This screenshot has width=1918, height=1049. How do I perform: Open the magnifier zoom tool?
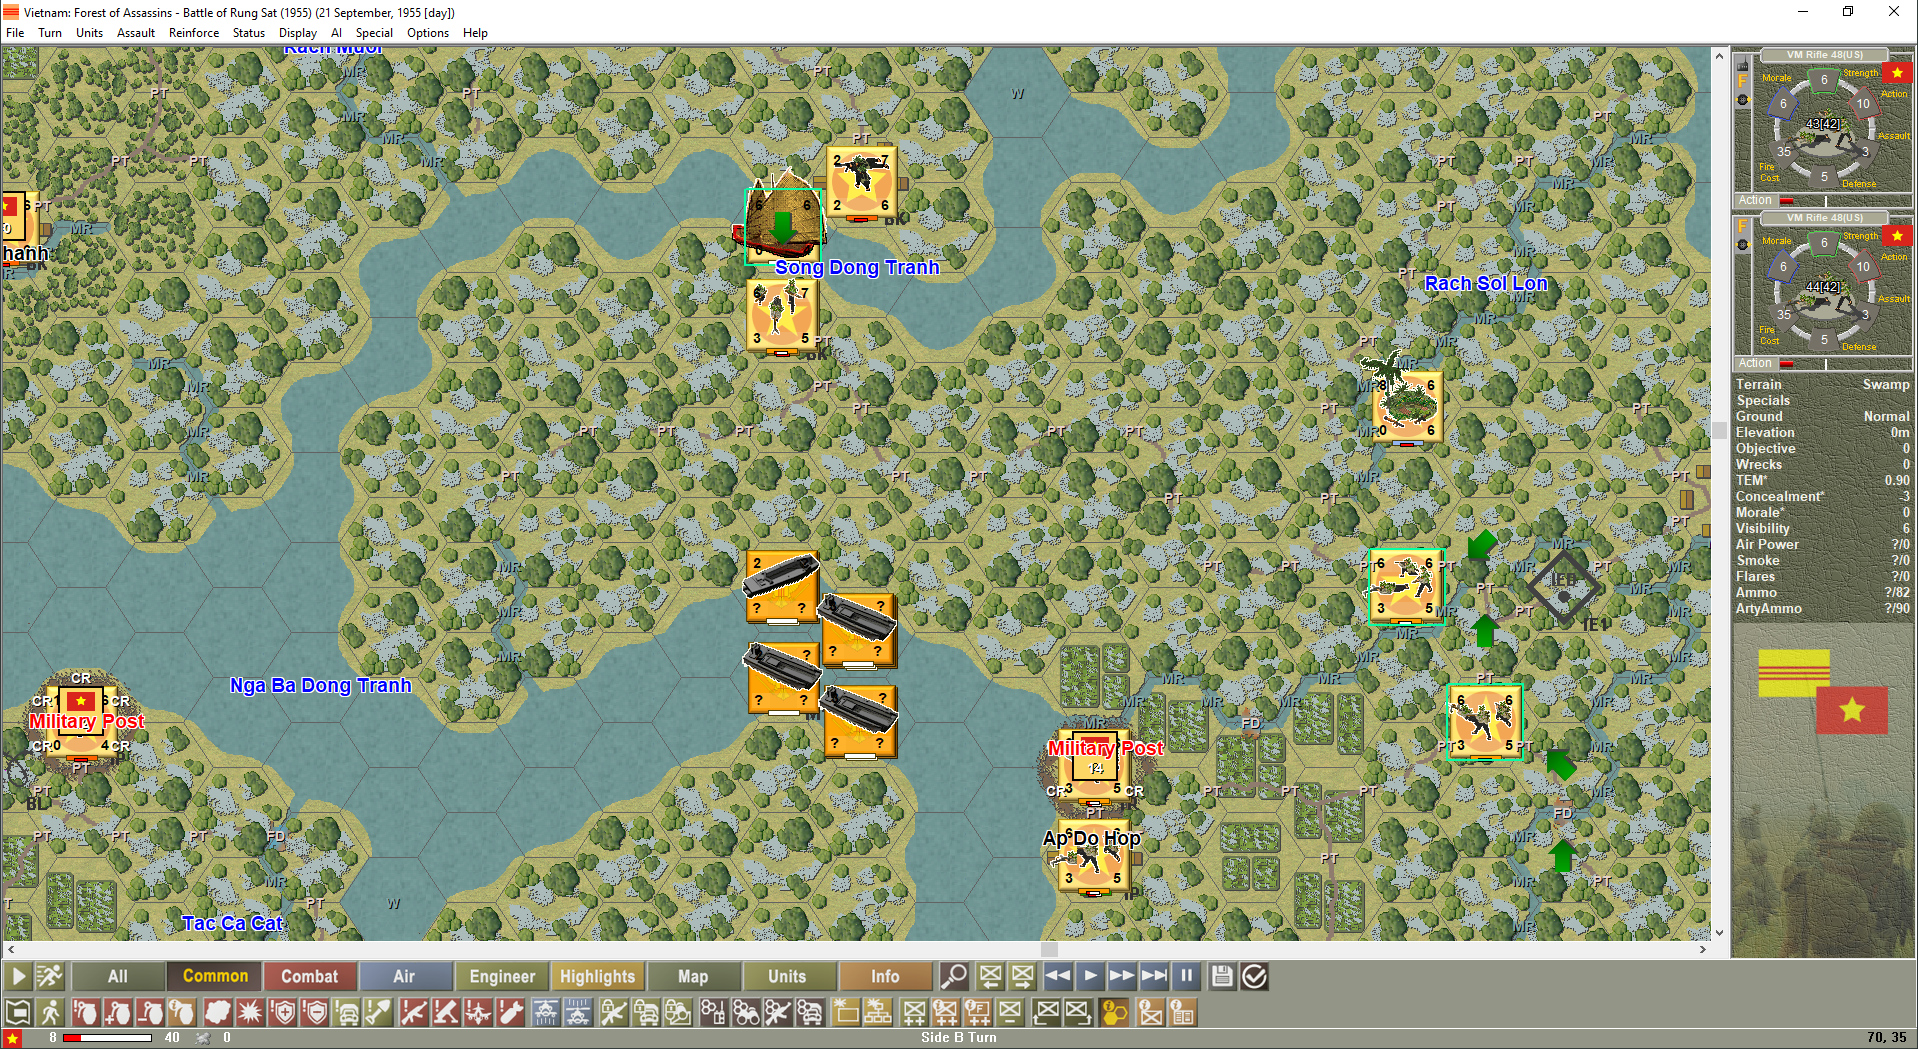954,976
